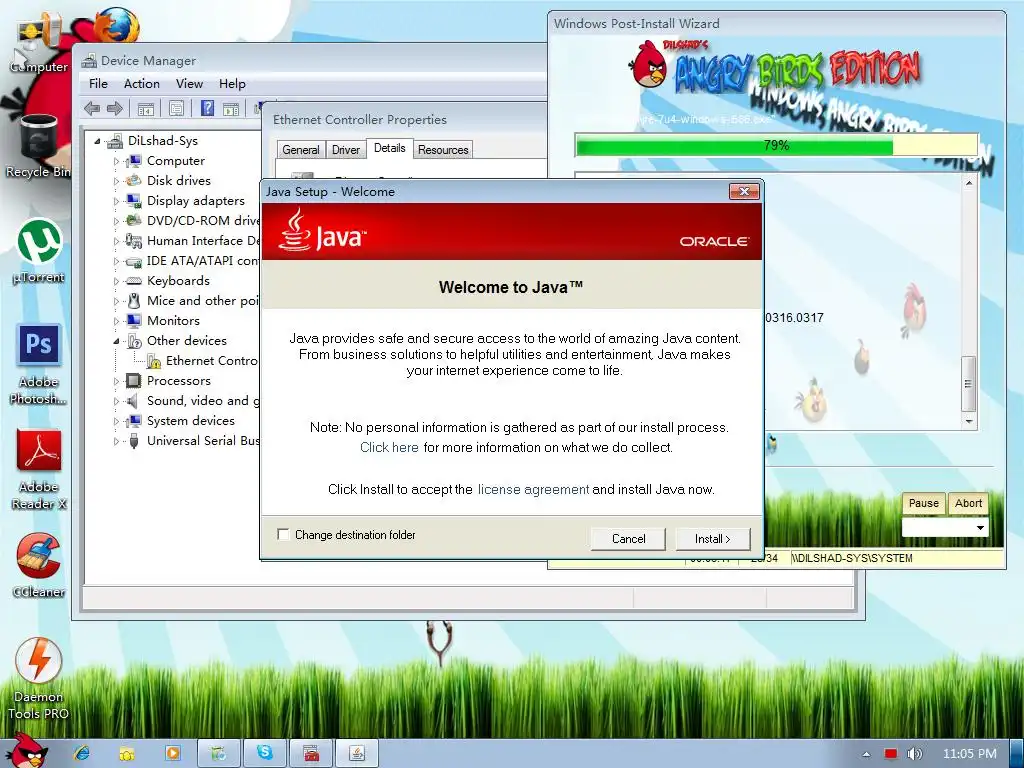Open the Action menu in Device Manager
The width and height of the screenshot is (1024, 768).
point(142,84)
